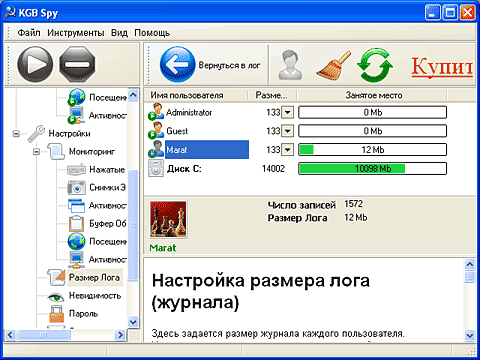Click tree horizontal scroll right arrow
The width and height of the screenshot is (480, 360).
[121, 335]
